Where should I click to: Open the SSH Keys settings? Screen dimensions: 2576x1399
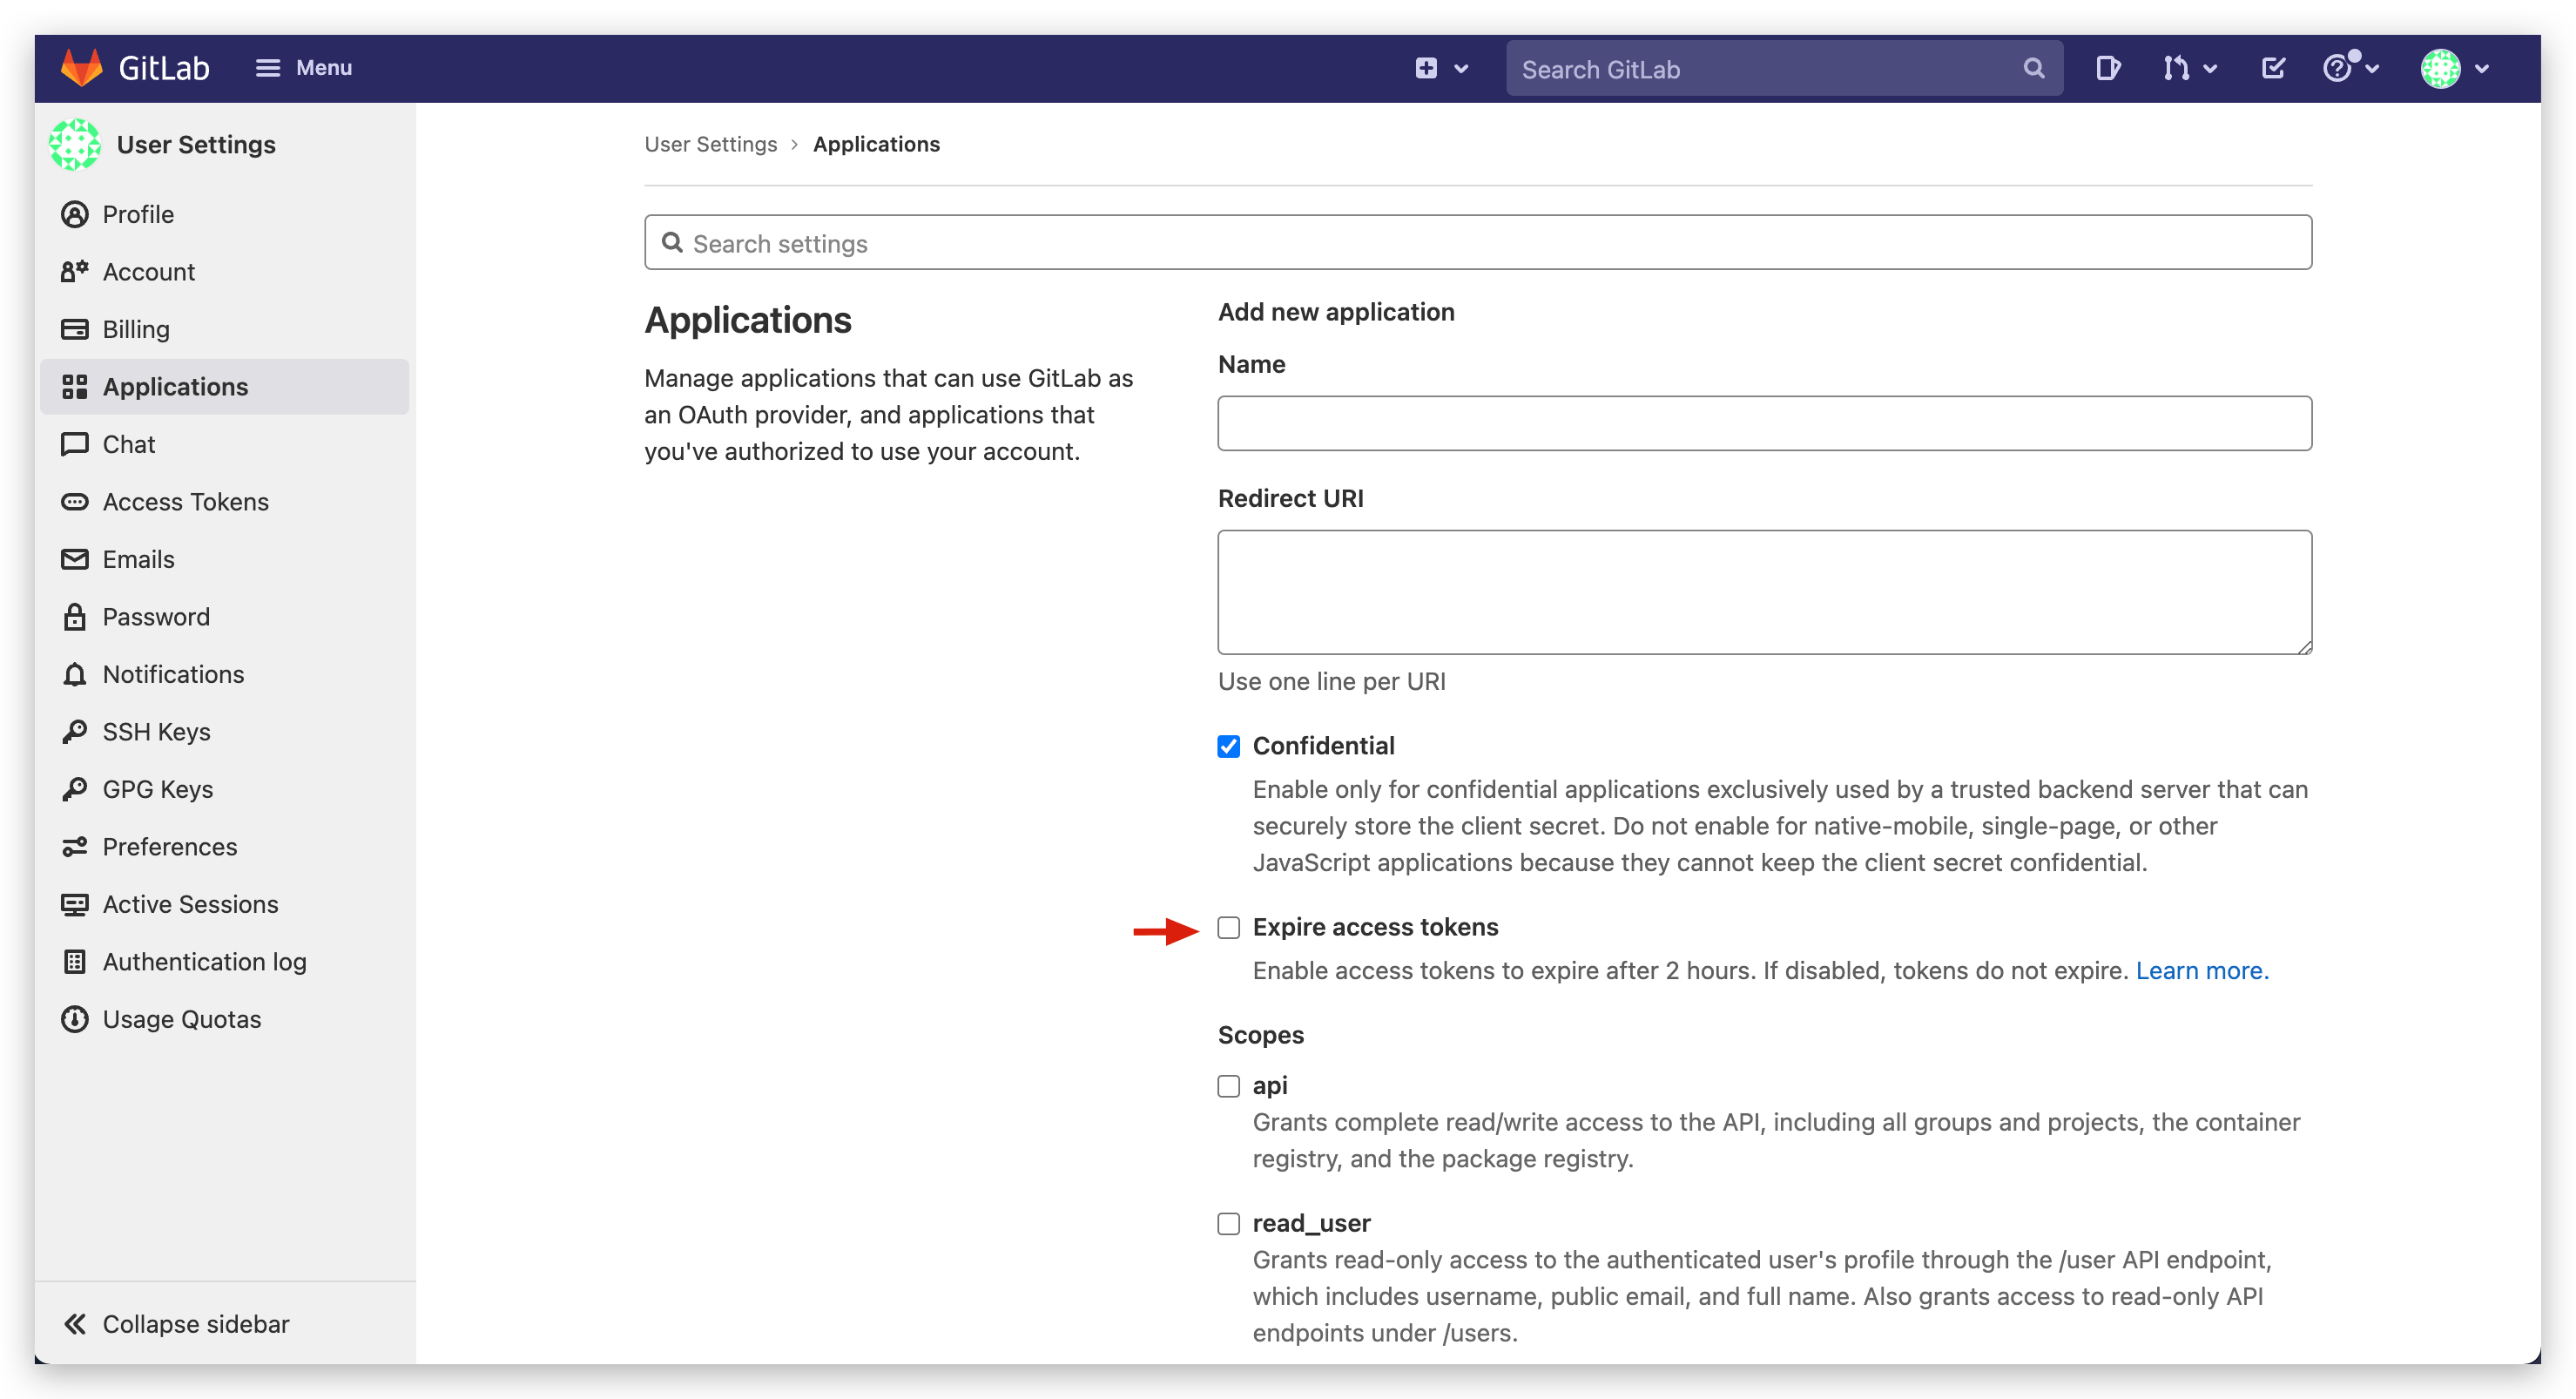tap(156, 731)
